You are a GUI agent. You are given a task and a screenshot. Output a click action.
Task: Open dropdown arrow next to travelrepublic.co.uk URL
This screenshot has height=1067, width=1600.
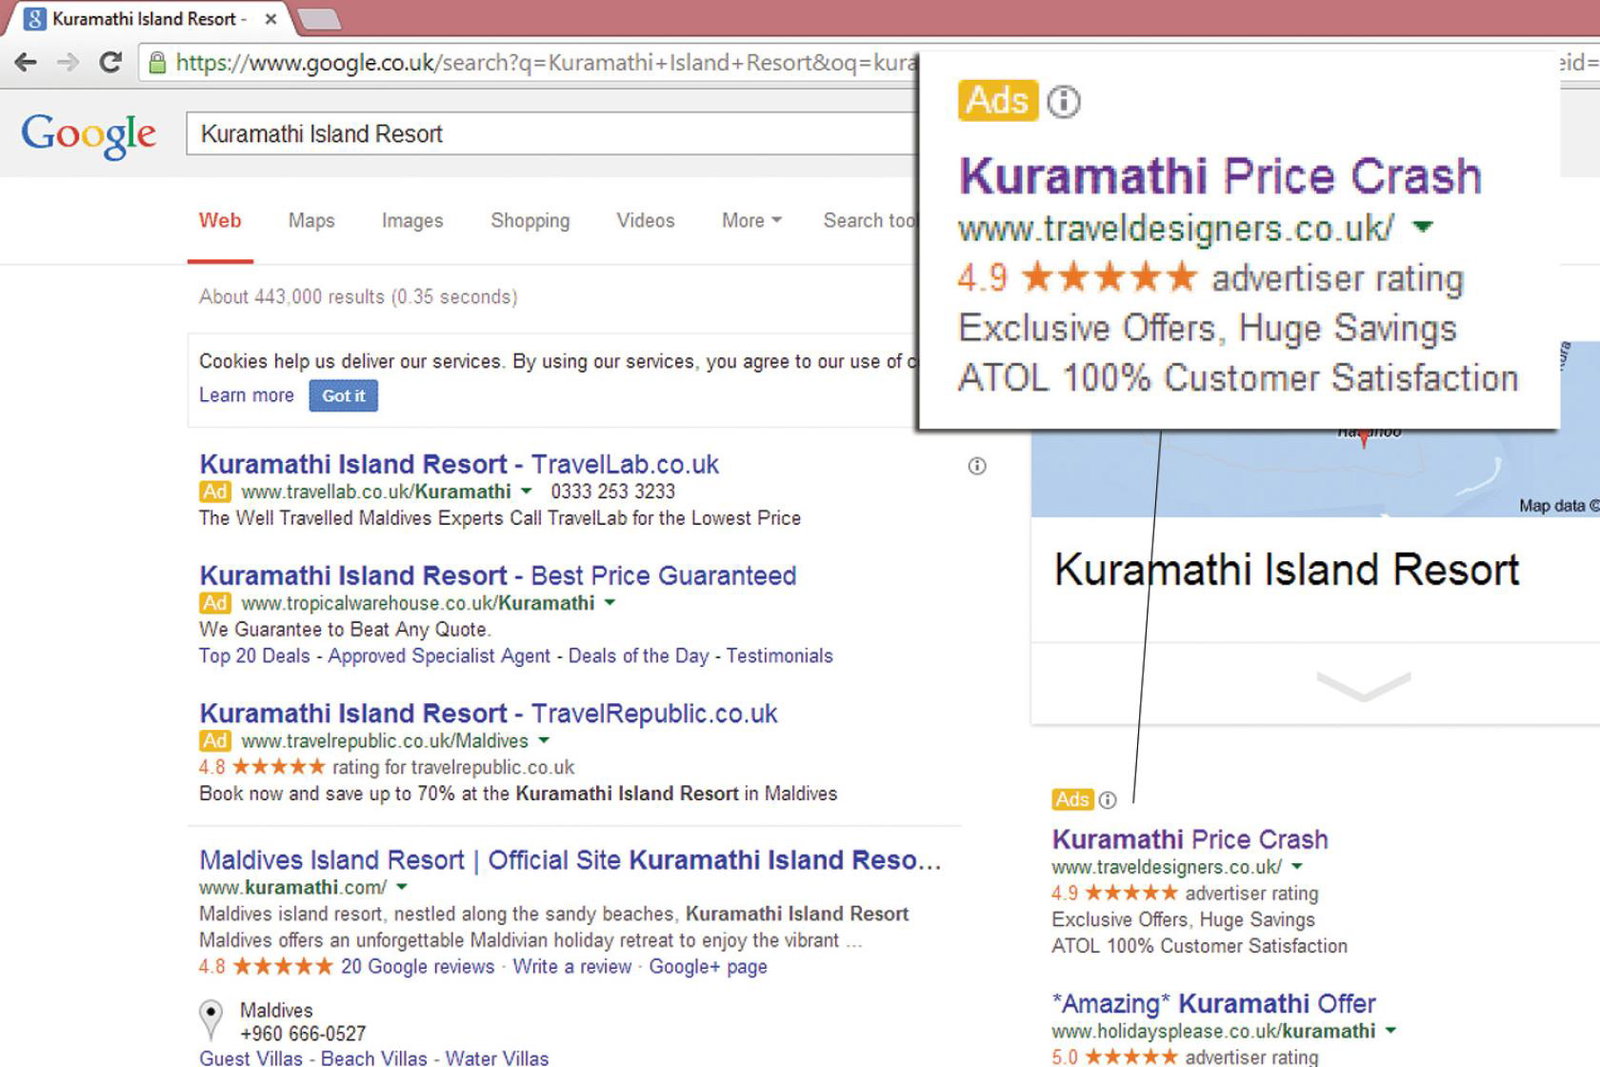544,741
